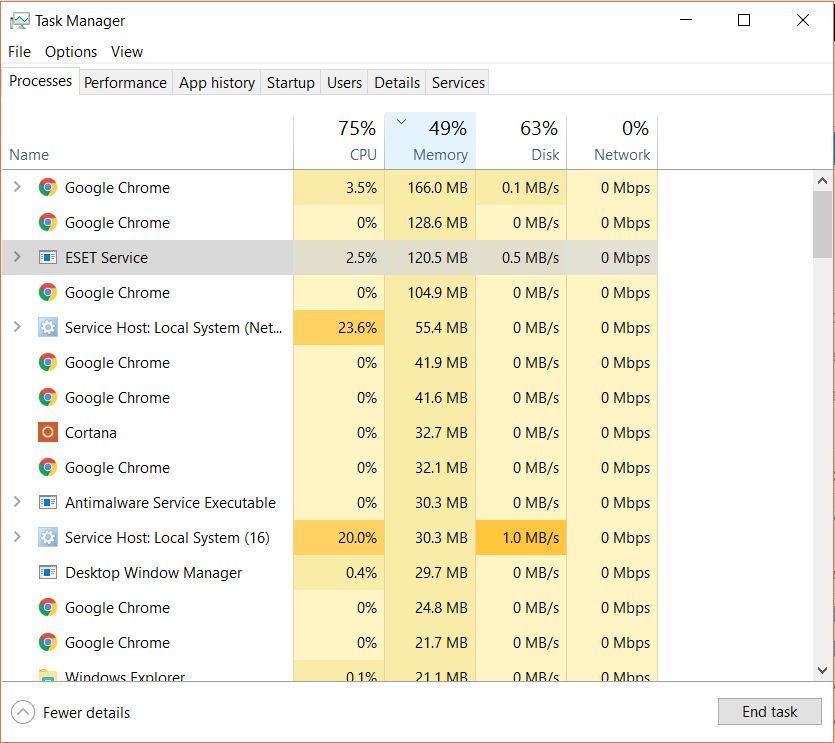Image resolution: width=835 pixels, height=743 pixels.
Task: Click the Fewer details circular arrow icon
Action: [x=23, y=713]
